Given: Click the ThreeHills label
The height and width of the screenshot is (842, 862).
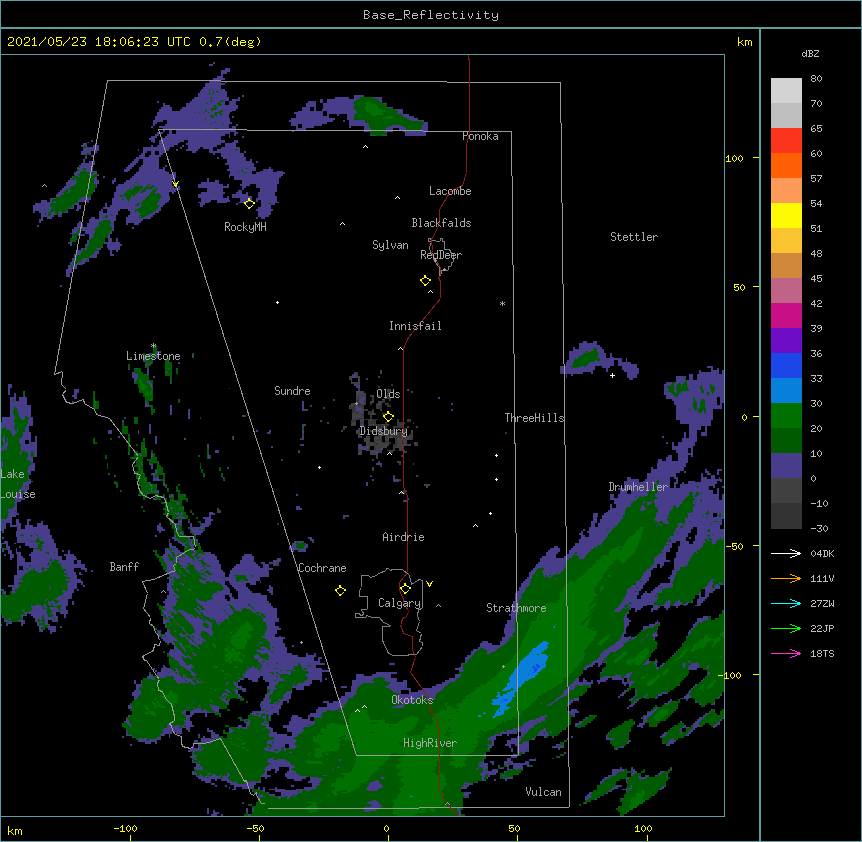Looking at the screenshot, I should (534, 418).
